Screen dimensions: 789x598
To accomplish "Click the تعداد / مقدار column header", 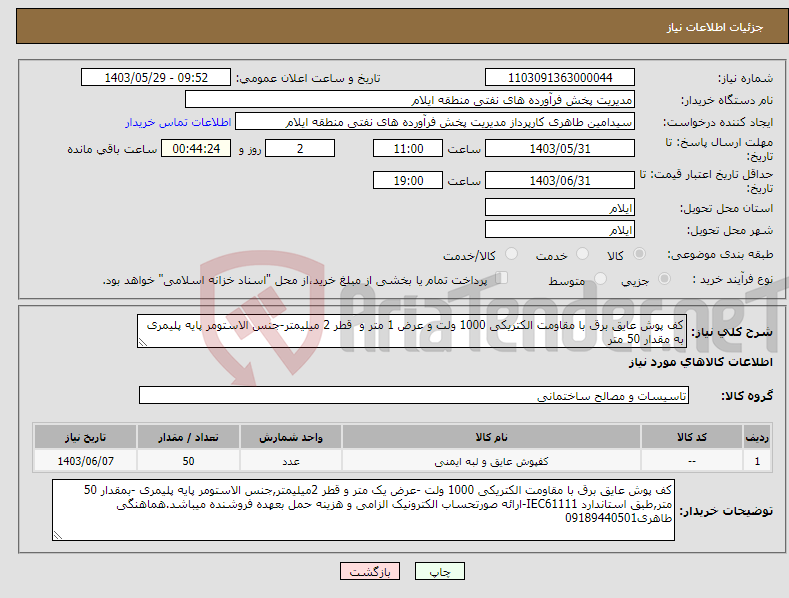I will tap(188, 437).
